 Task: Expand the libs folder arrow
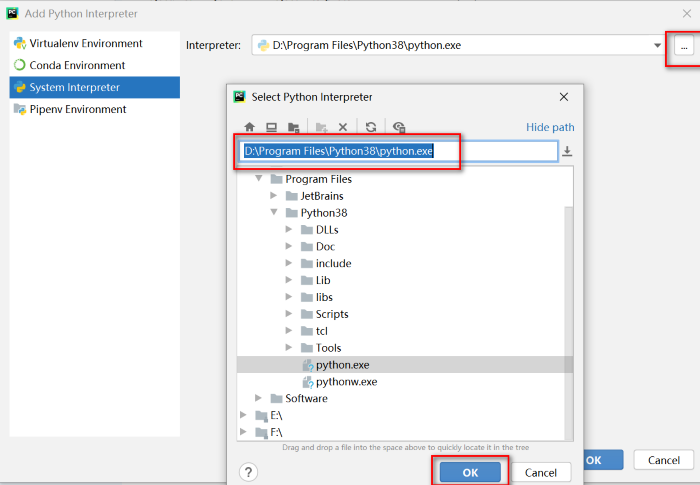289,297
